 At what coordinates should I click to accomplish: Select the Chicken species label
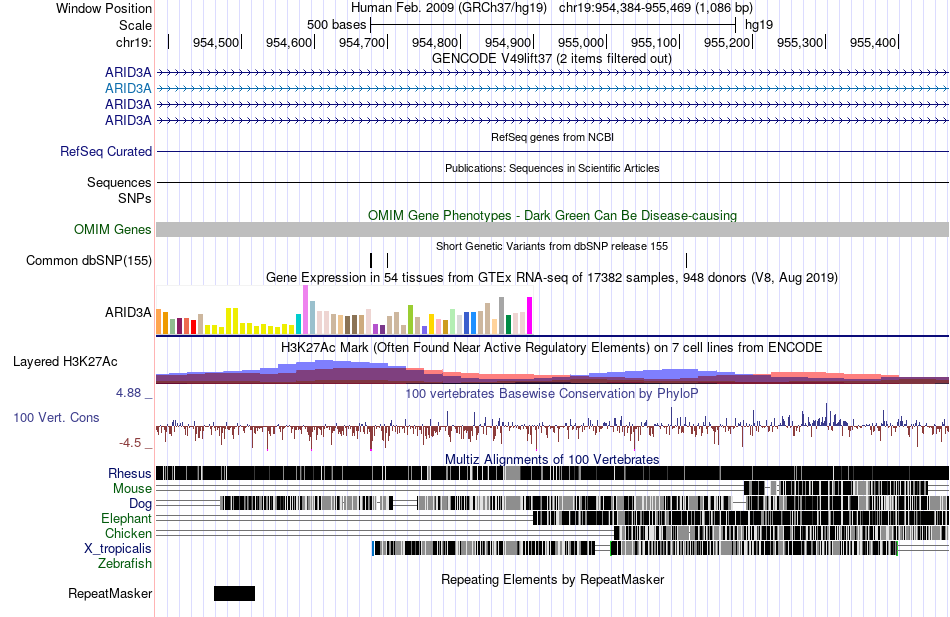coord(128,533)
